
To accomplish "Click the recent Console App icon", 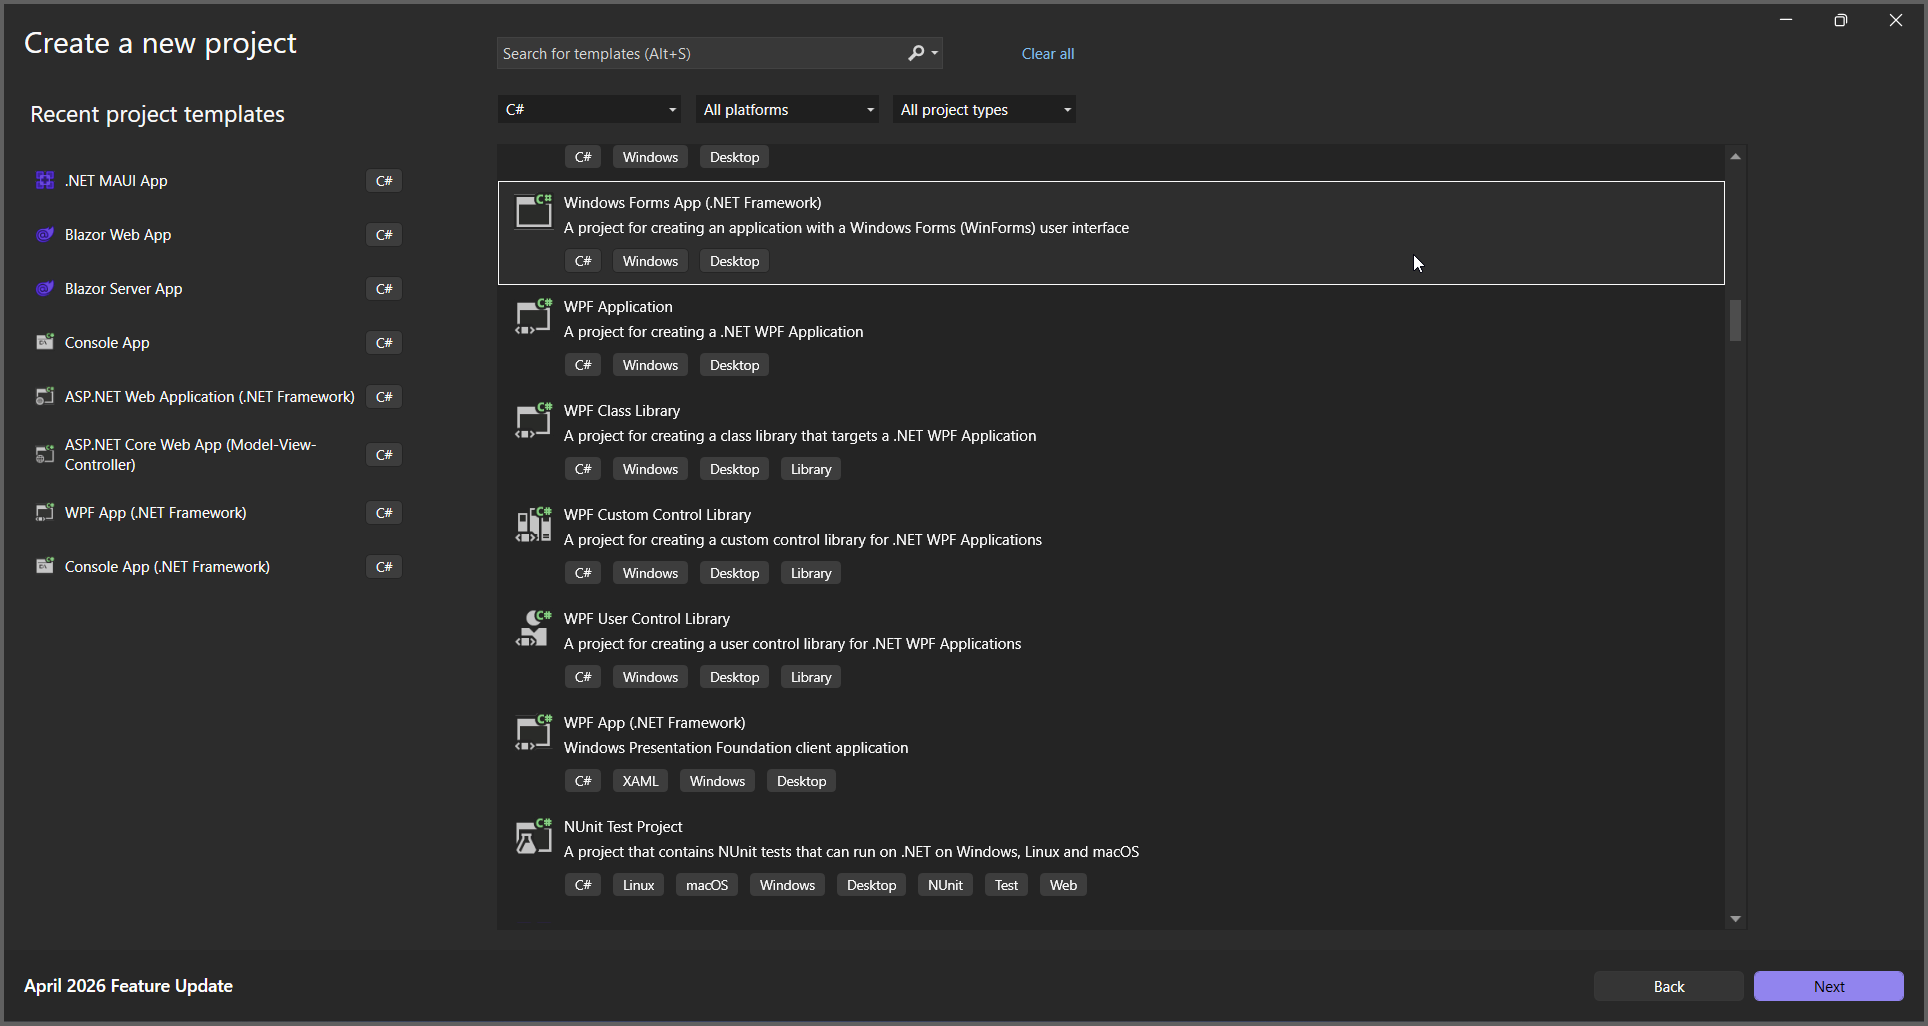I will [x=45, y=342].
